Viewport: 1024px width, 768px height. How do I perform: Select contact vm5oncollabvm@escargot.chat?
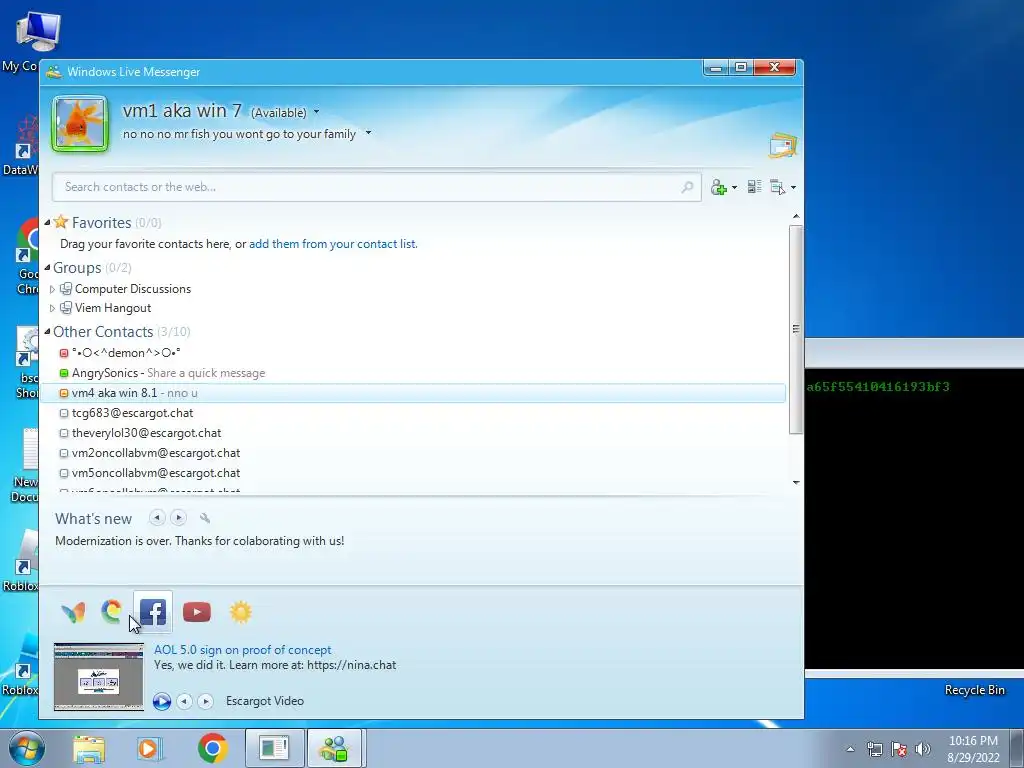[156, 473]
